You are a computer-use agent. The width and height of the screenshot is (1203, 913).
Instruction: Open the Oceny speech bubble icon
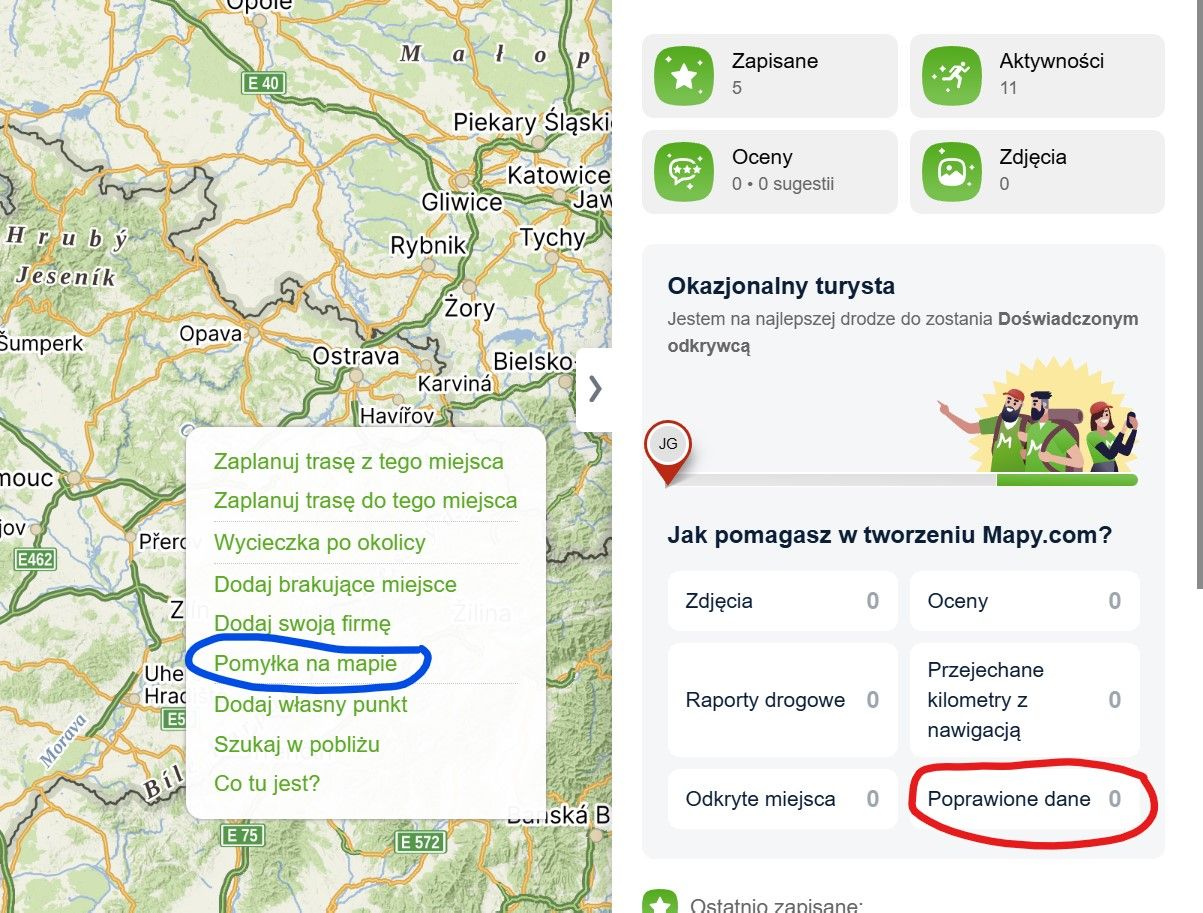684,172
